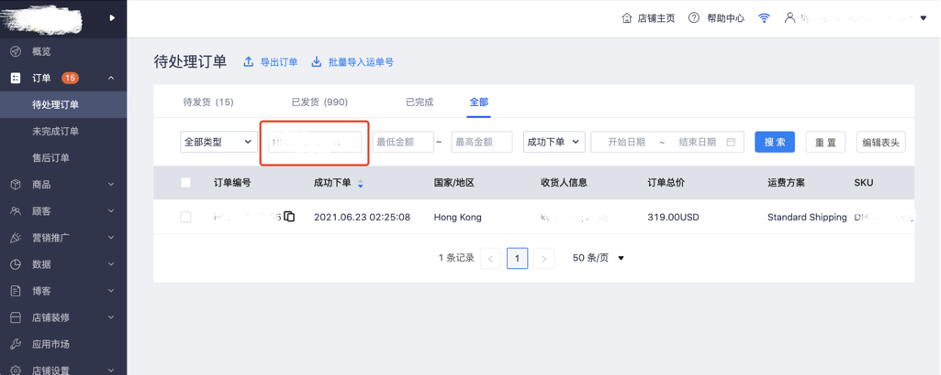The image size is (941, 375).
Task: Copy the order number with copy icon
Action: coord(290,217)
